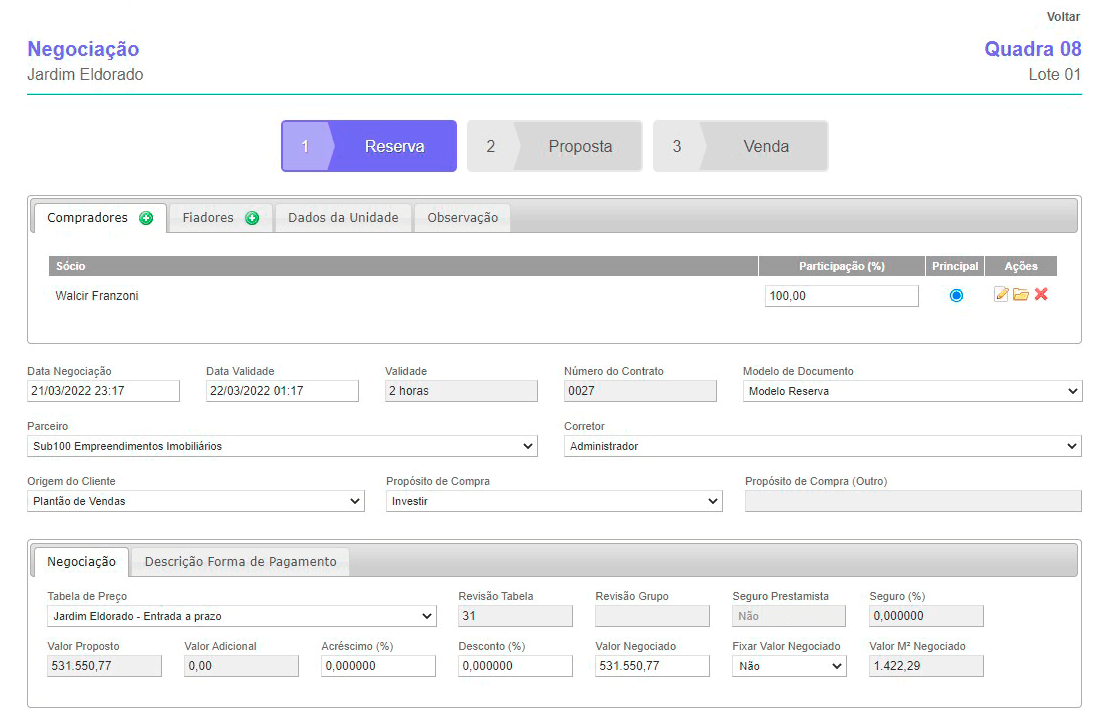Go to step 3 Venda
The width and height of the screenshot is (1108, 715).
[x=740, y=146]
